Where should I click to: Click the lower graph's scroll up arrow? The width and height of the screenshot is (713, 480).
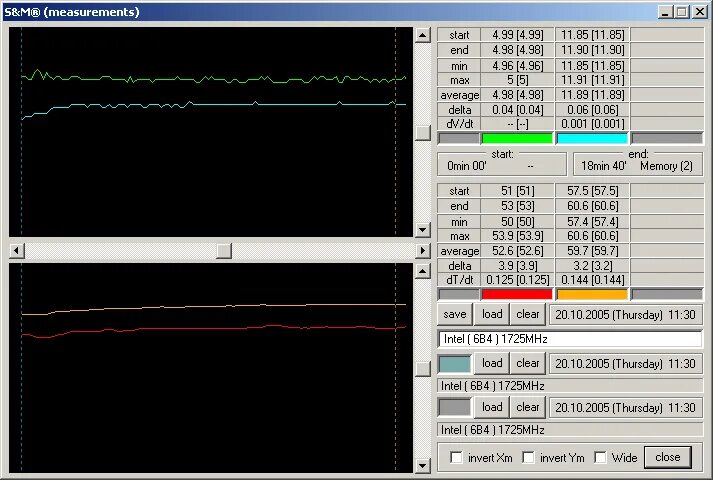tap(423, 271)
